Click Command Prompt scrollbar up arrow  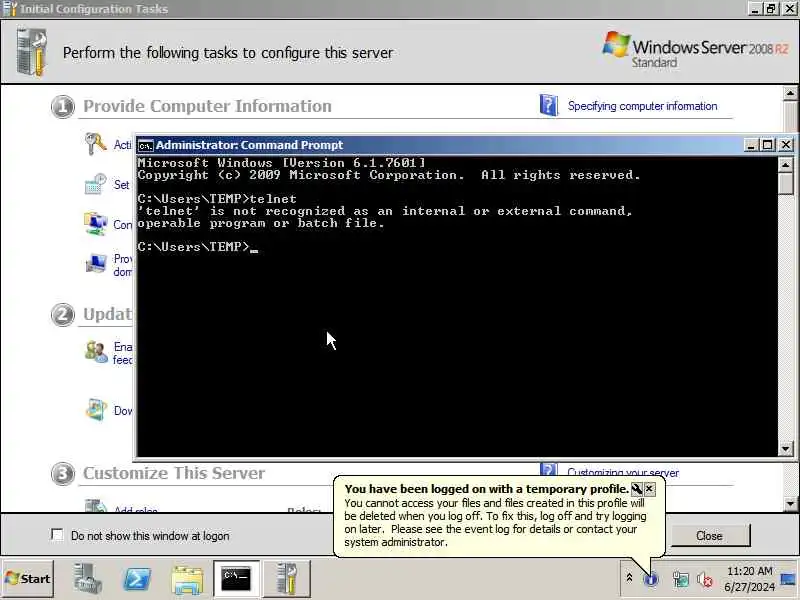786,164
